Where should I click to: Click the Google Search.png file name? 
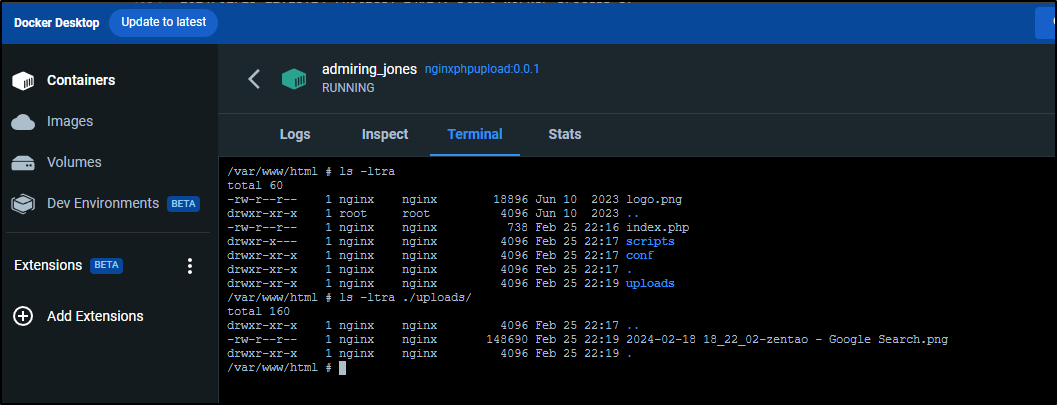click(787, 340)
